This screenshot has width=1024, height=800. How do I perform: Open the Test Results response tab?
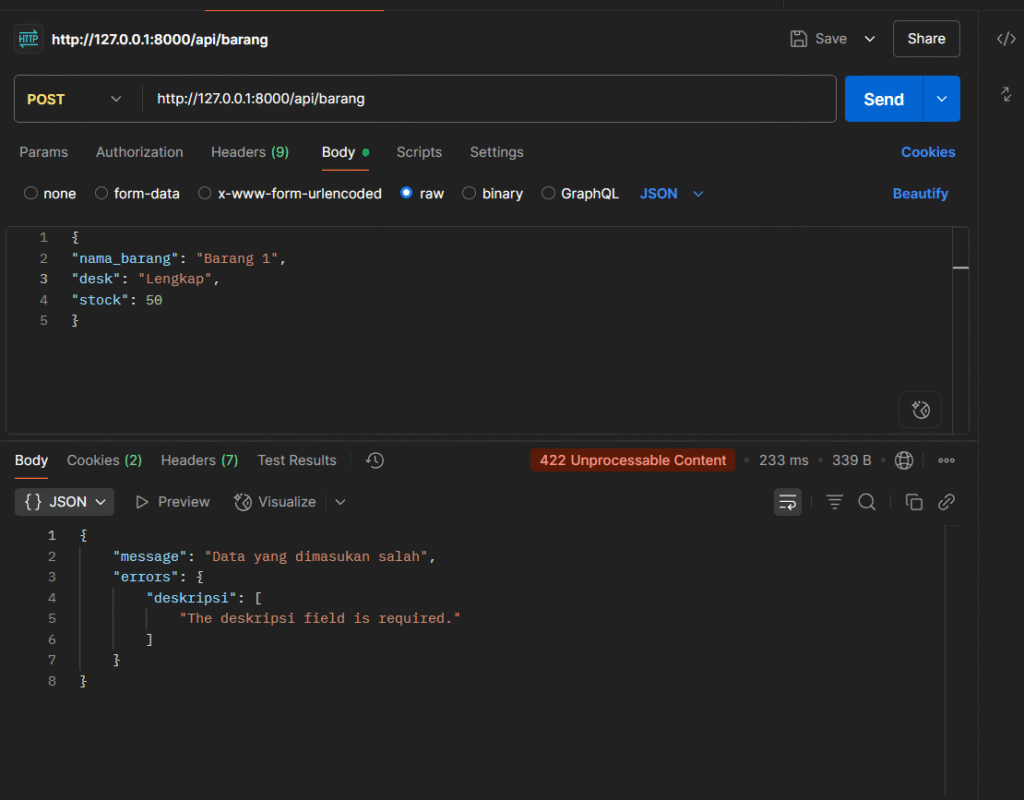[x=296, y=461]
